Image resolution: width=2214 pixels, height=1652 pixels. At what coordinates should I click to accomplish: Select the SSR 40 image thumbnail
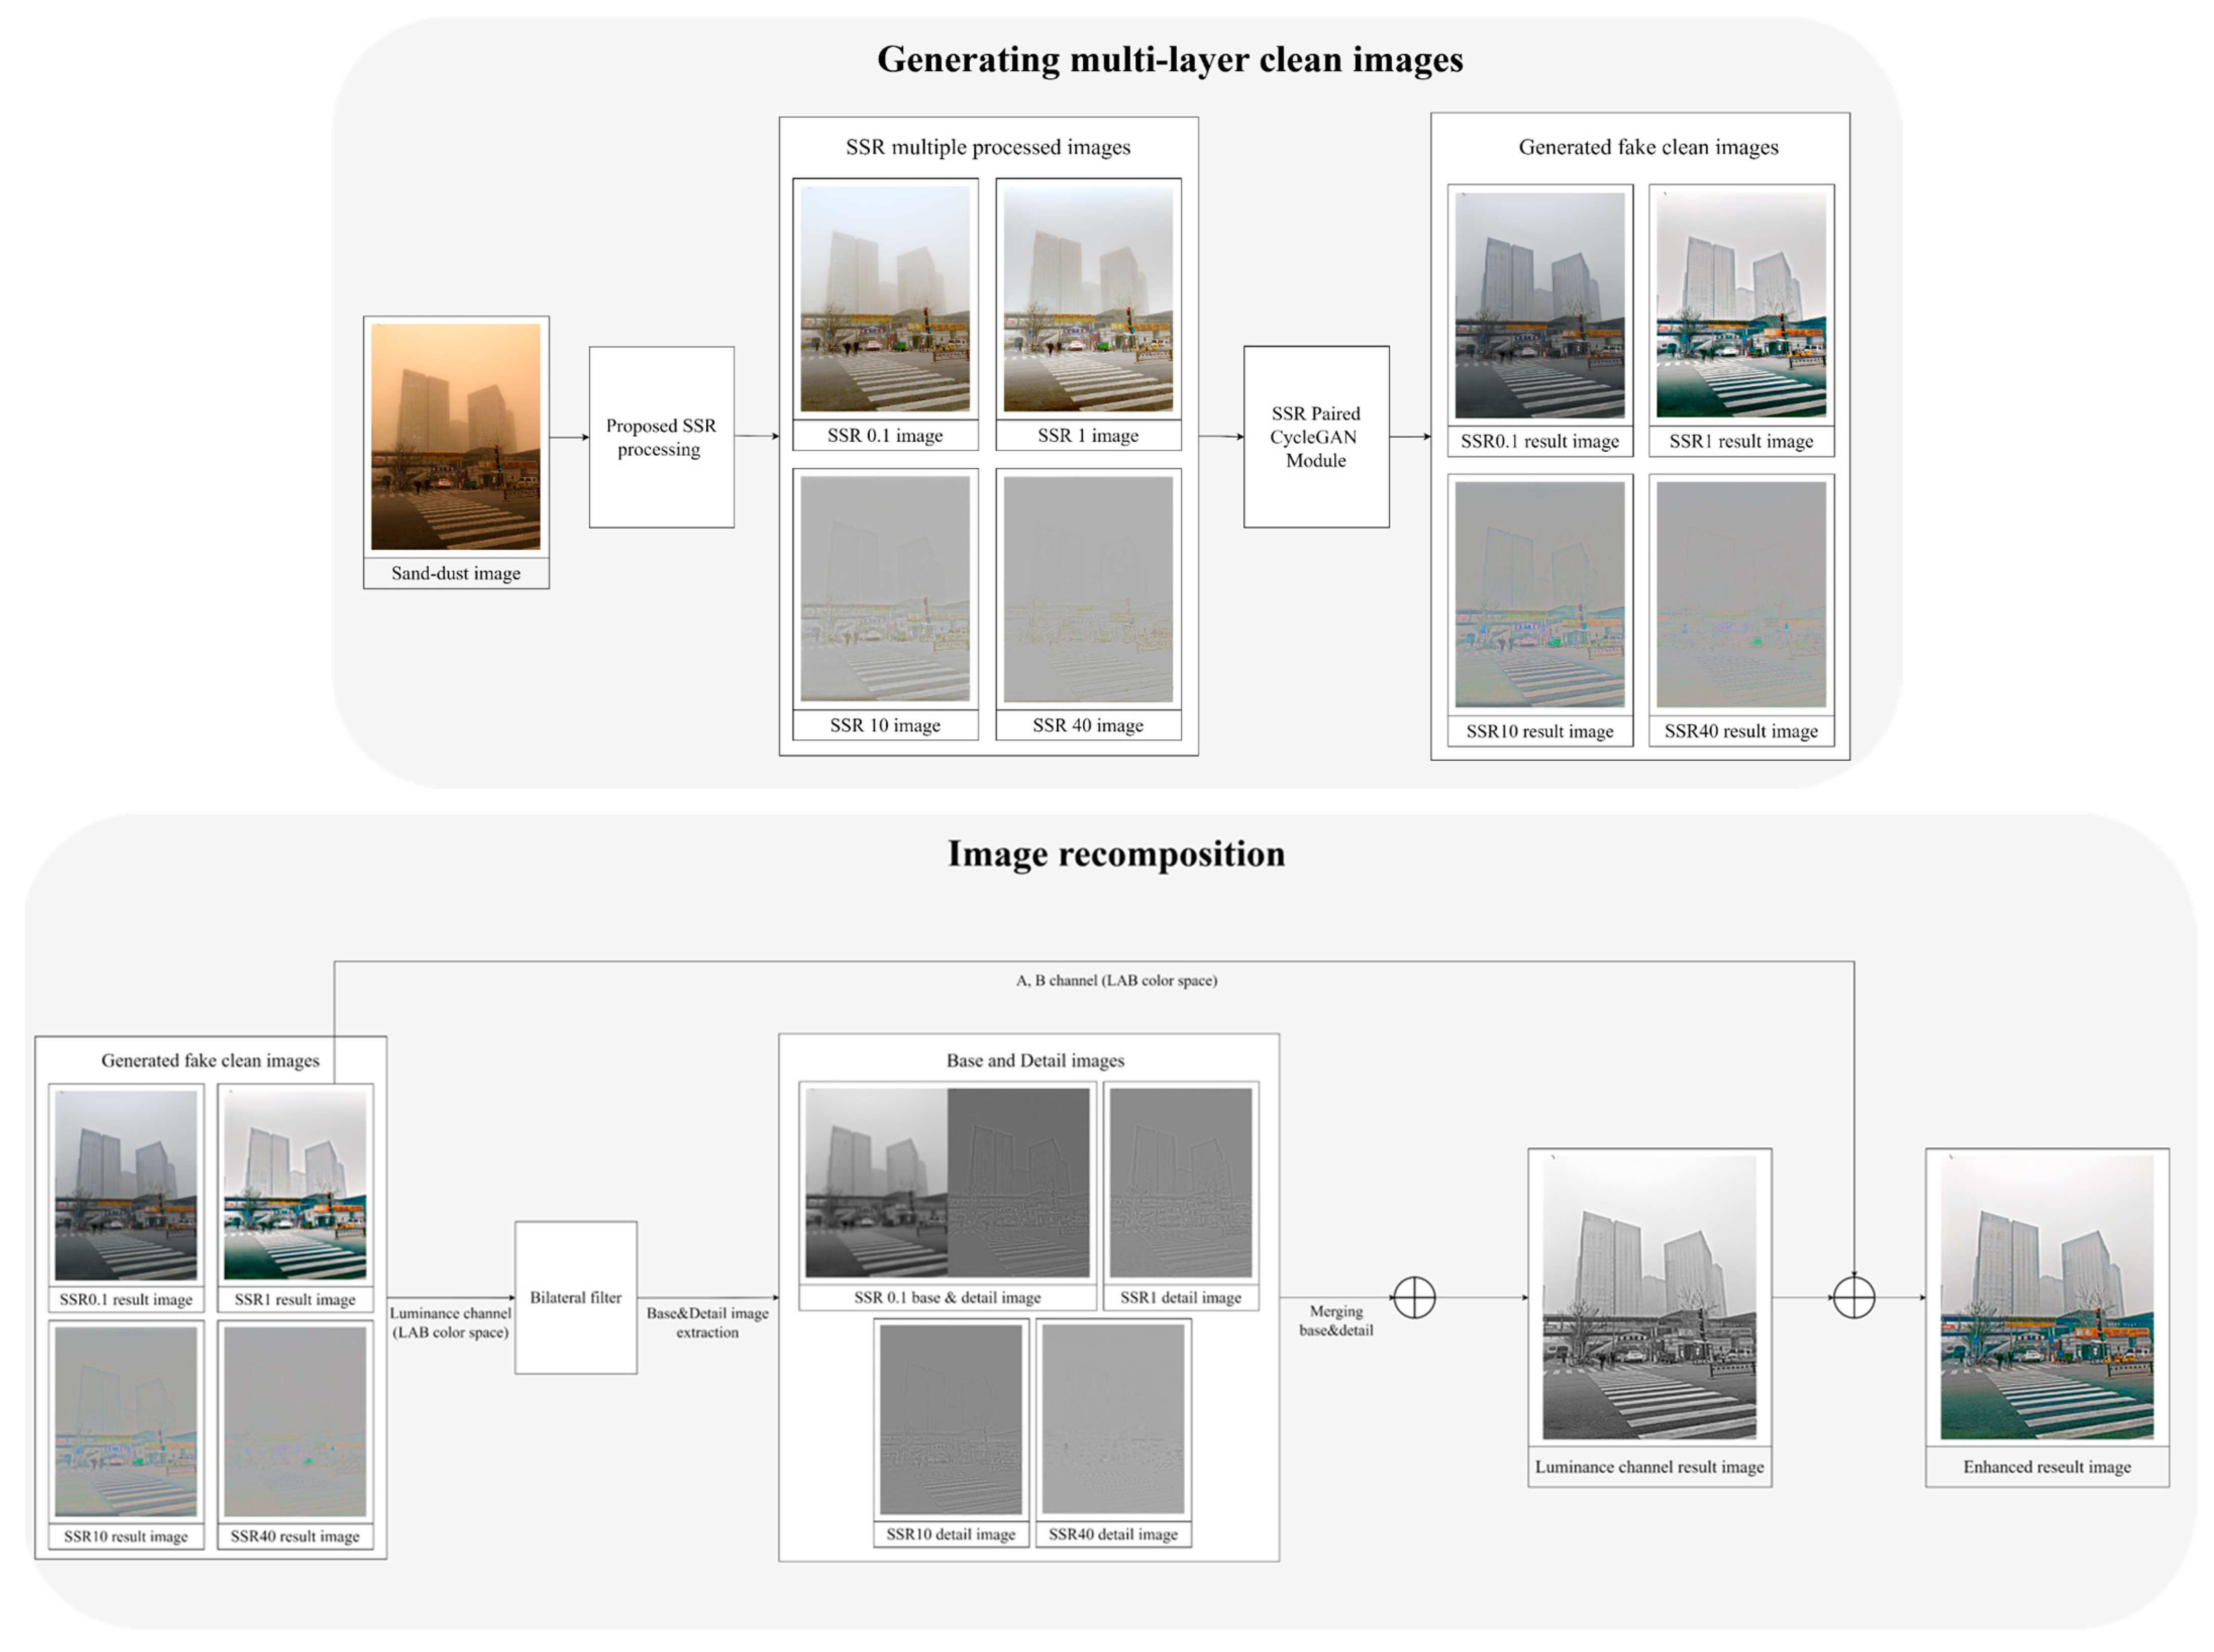(1088, 588)
